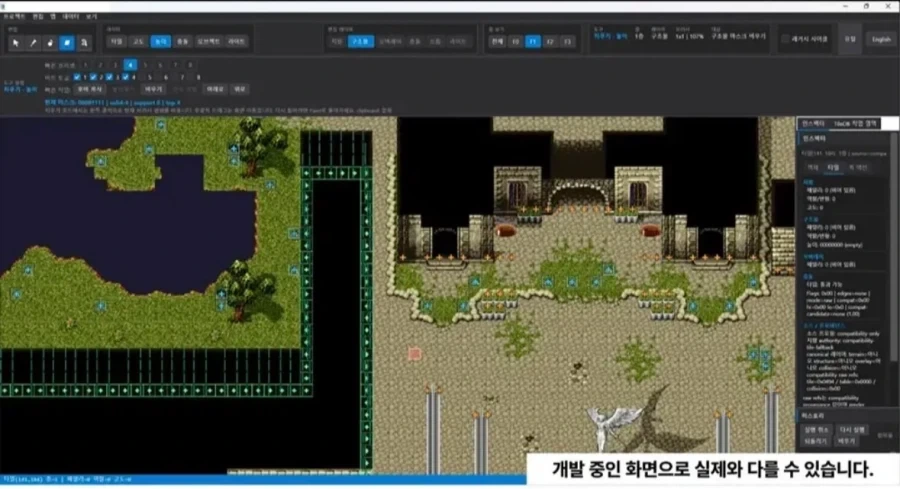Switch layer to 라이트
Screen dimensions: 900x489
[x=236, y=41]
